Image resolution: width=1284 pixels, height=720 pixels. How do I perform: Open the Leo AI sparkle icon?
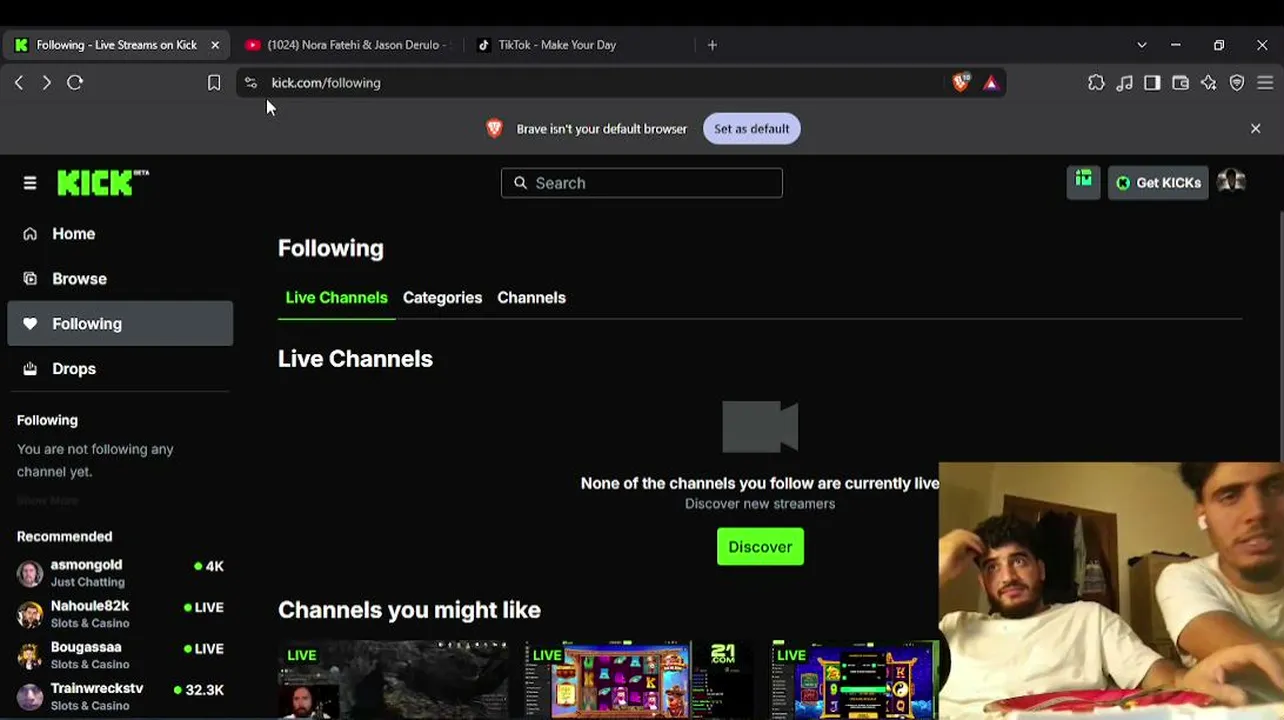(1208, 83)
